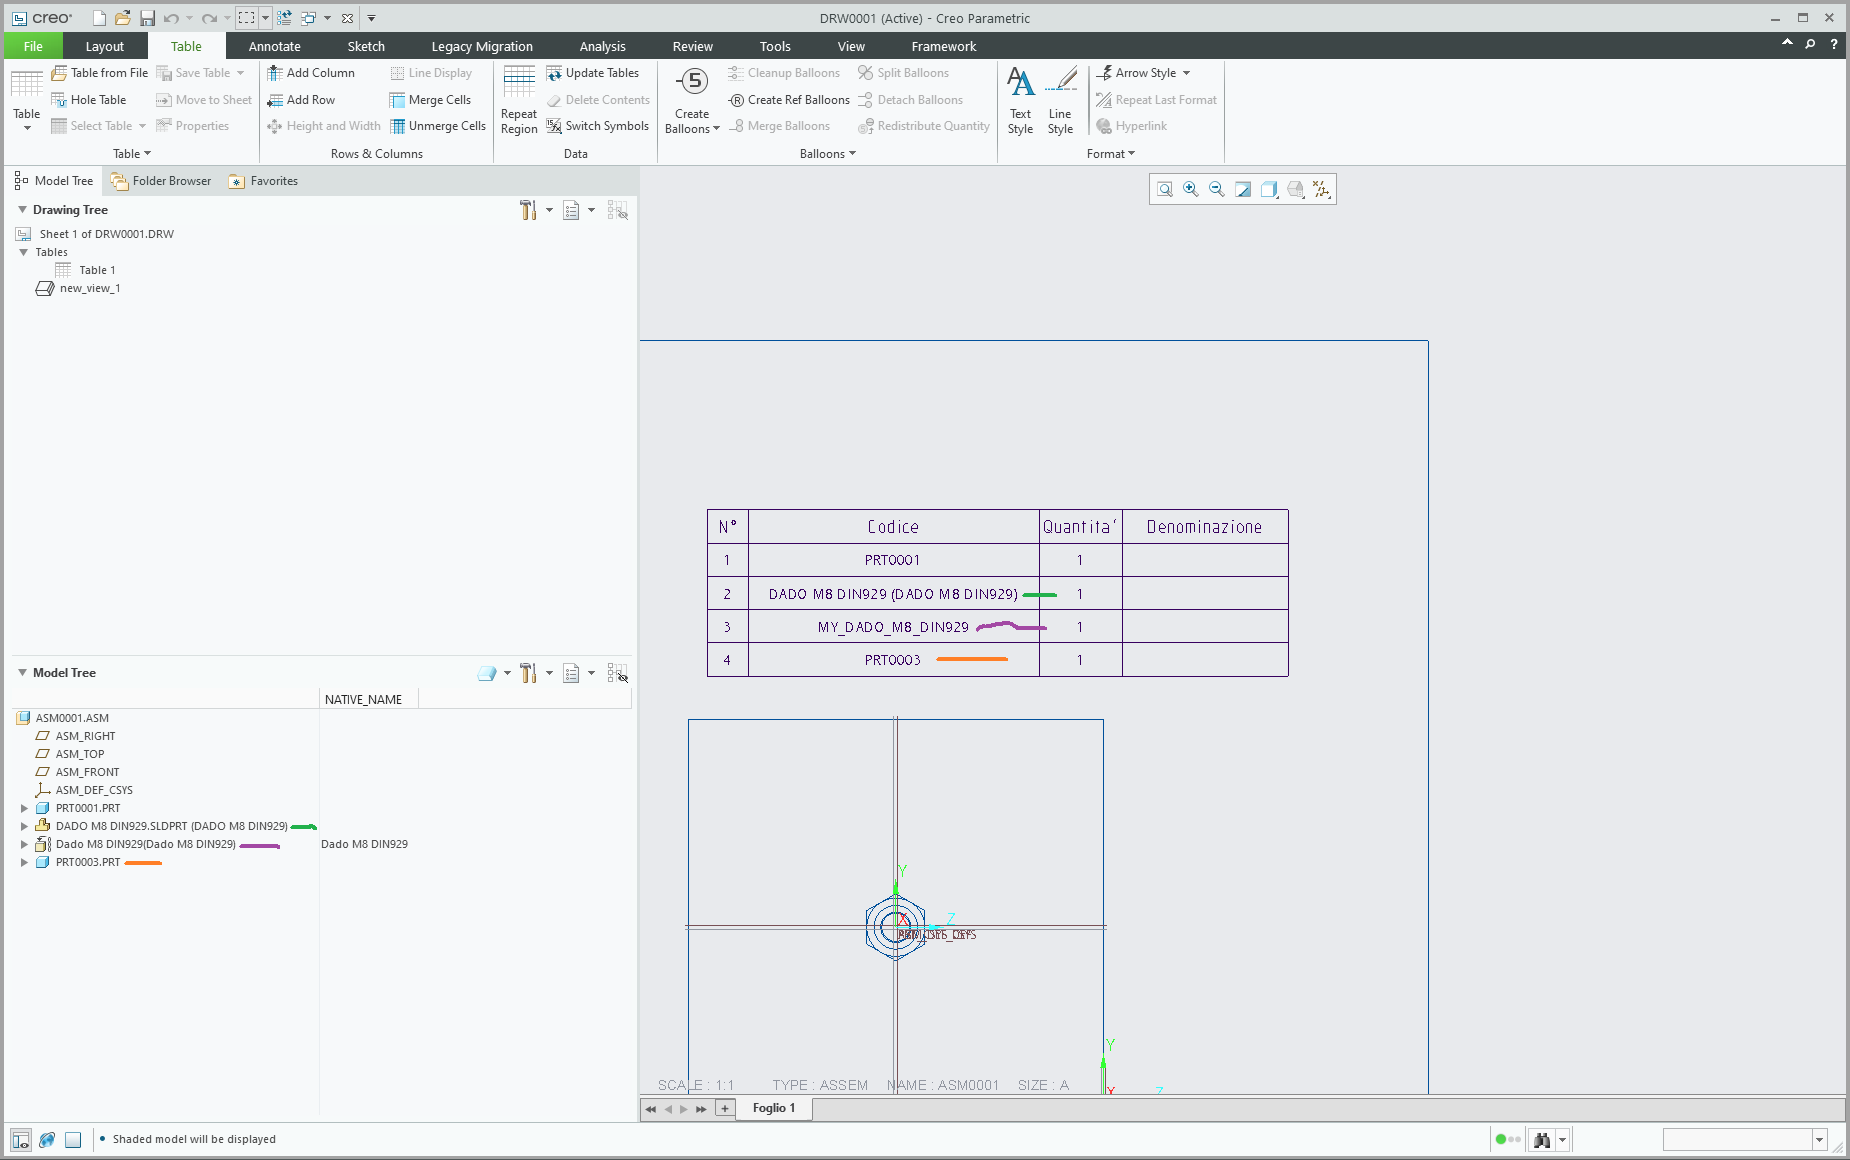The width and height of the screenshot is (1850, 1160).
Task: Toggle shaded display with the cube icon
Action: coord(72,1139)
